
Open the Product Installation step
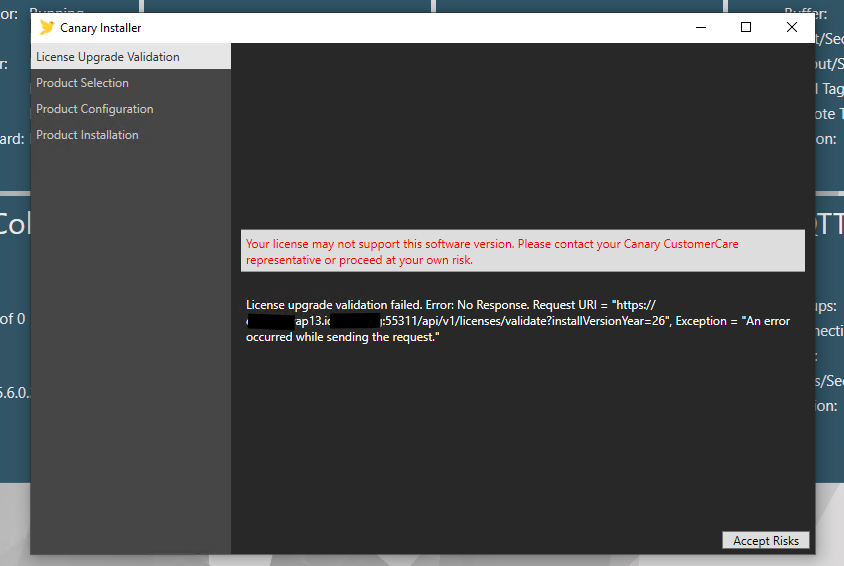[x=131, y=135]
